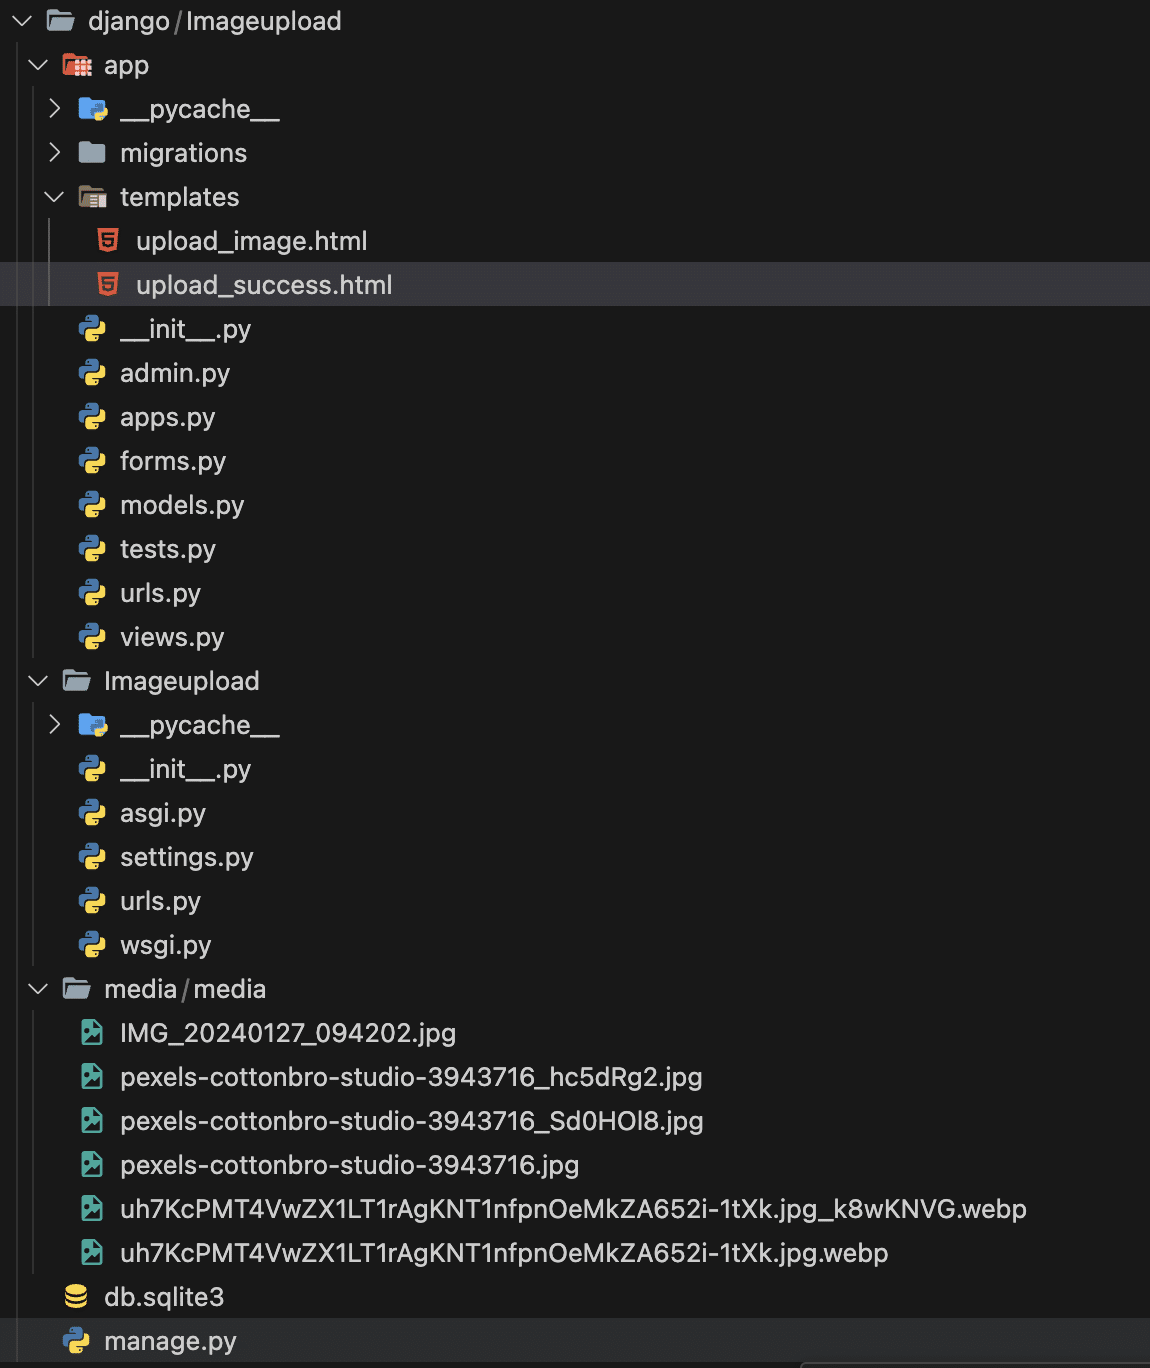Image resolution: width=1150 pixels, height=1368 pixels.
Task: Click the pycache folder icon inside app
Action: (x=92, y=108)
